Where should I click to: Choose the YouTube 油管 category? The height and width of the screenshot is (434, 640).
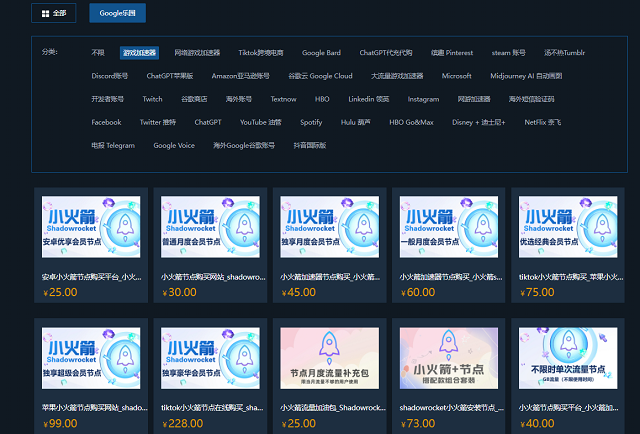pos(260,122)
